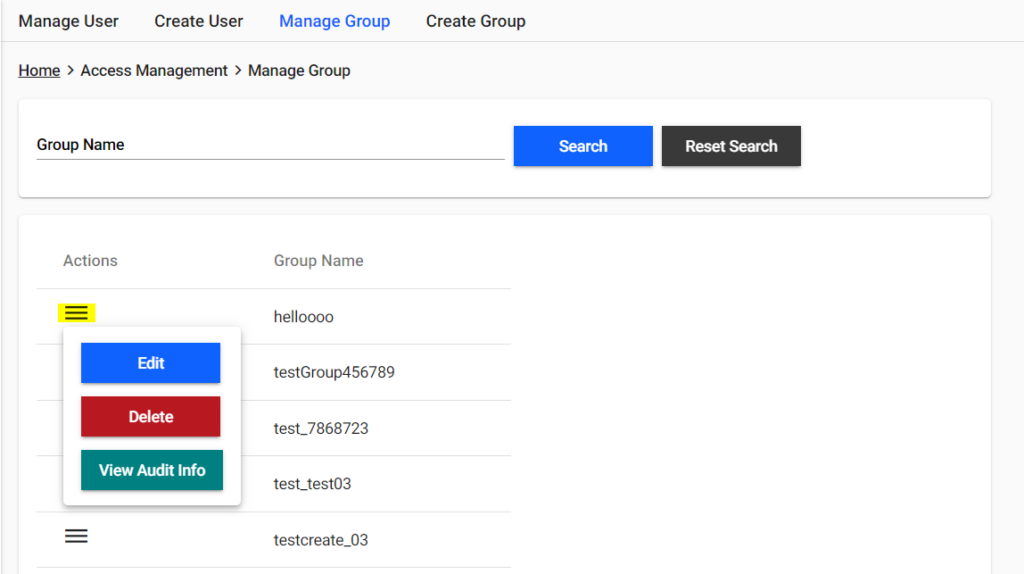The height and width of the screenshot is (574, 1024).
Task: Choose Edit from the actions popup
Action: coord(150,363)
